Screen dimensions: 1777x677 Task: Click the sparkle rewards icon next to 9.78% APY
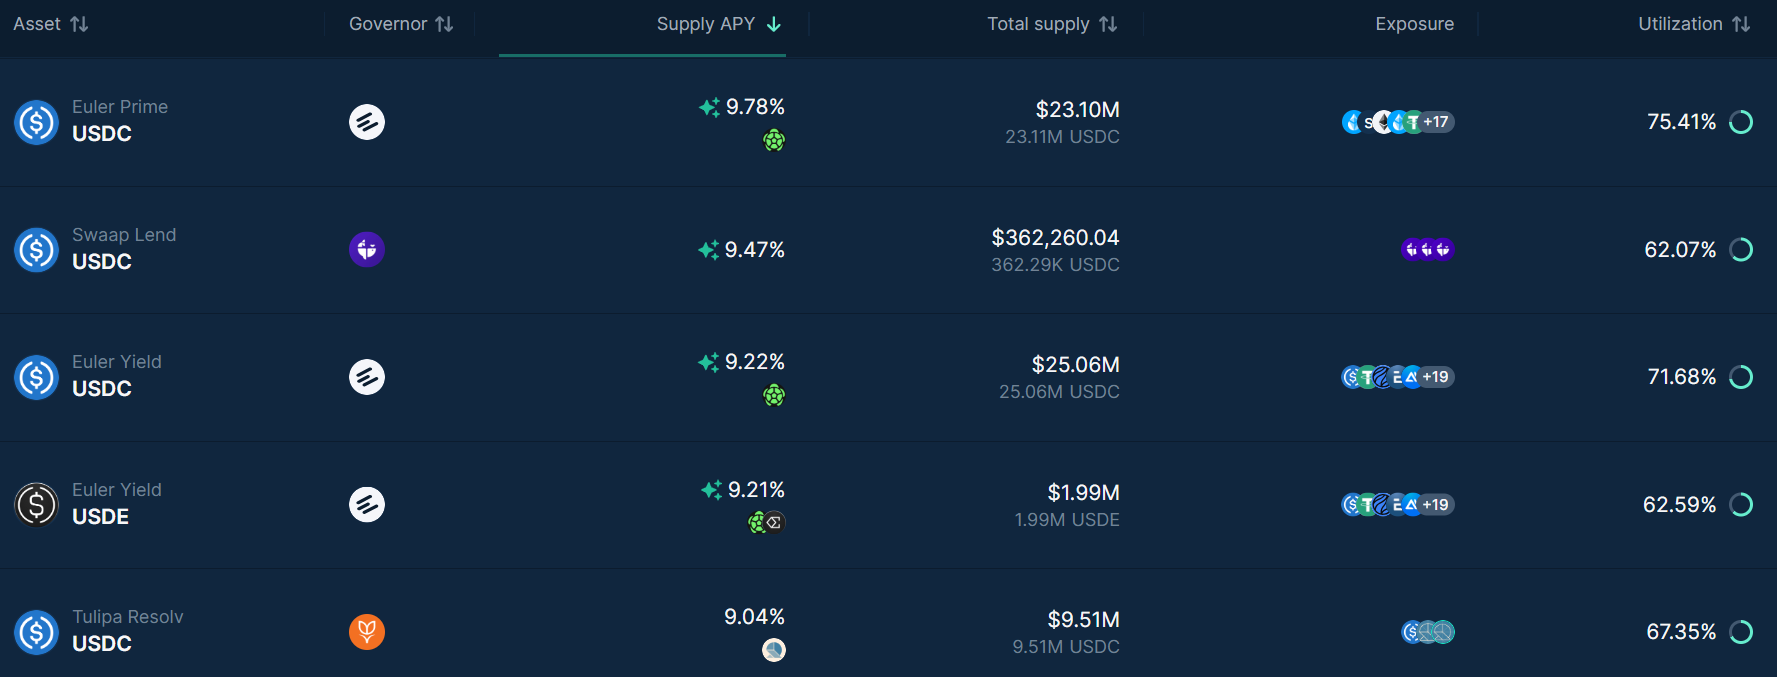coord(709,107)
